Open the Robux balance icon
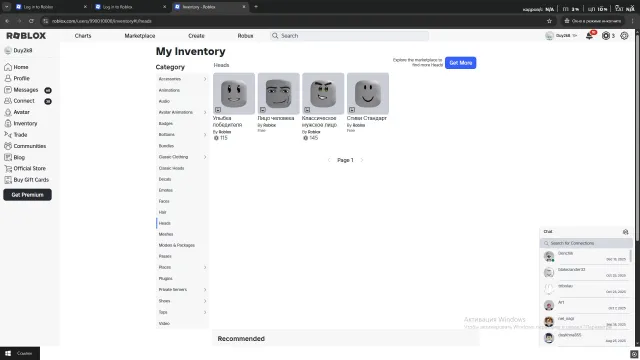The height and width of the screenshot is (360, 640). coord(606,36)
